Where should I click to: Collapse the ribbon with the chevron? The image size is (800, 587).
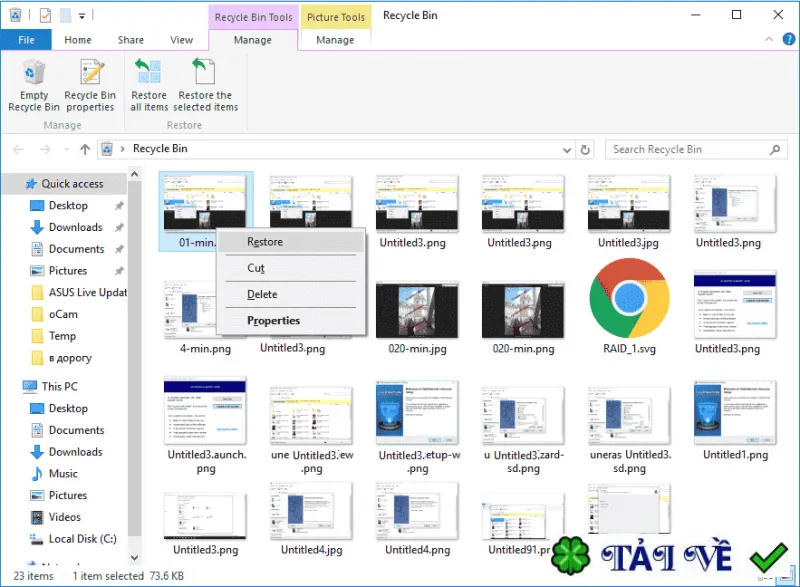(x=769, y=39)
